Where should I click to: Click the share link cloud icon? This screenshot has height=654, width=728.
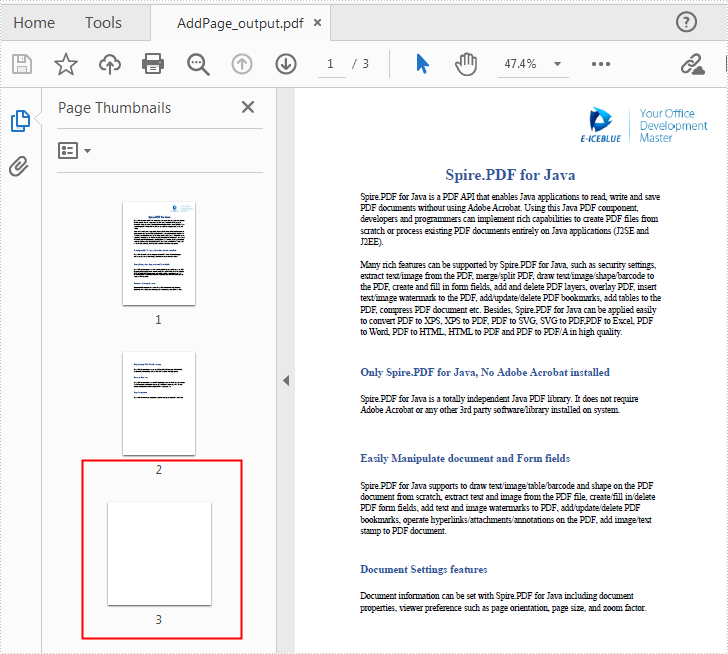click(693, 64)
